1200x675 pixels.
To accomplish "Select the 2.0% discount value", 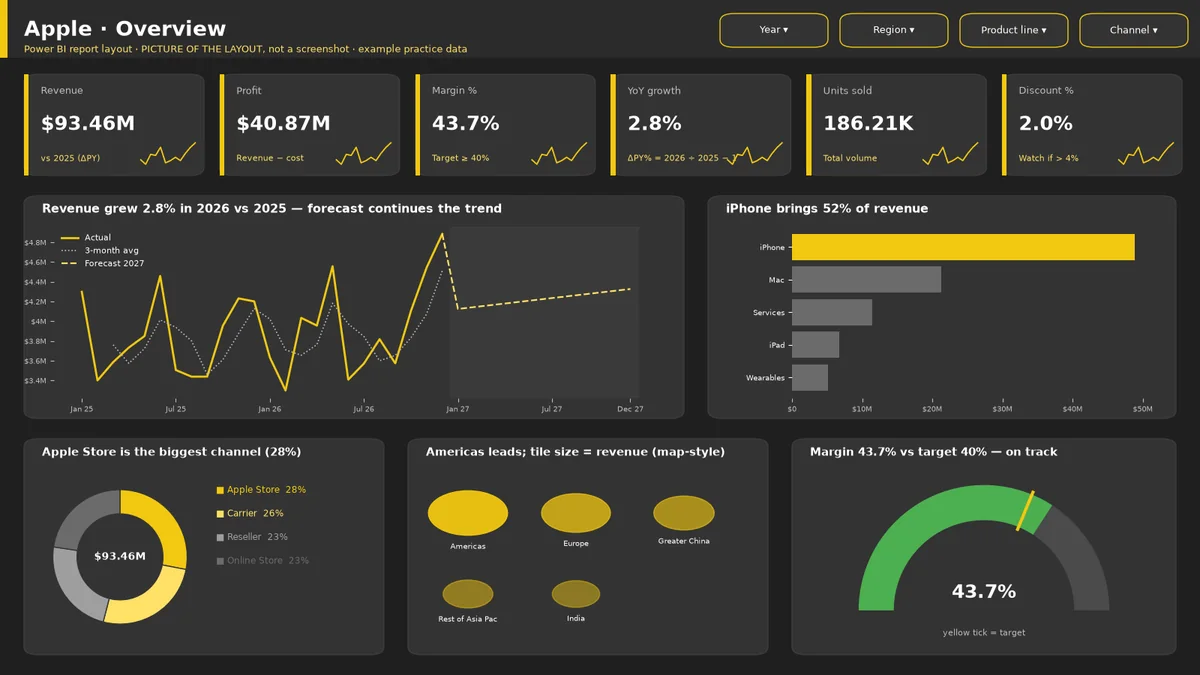I will 1046,124.
